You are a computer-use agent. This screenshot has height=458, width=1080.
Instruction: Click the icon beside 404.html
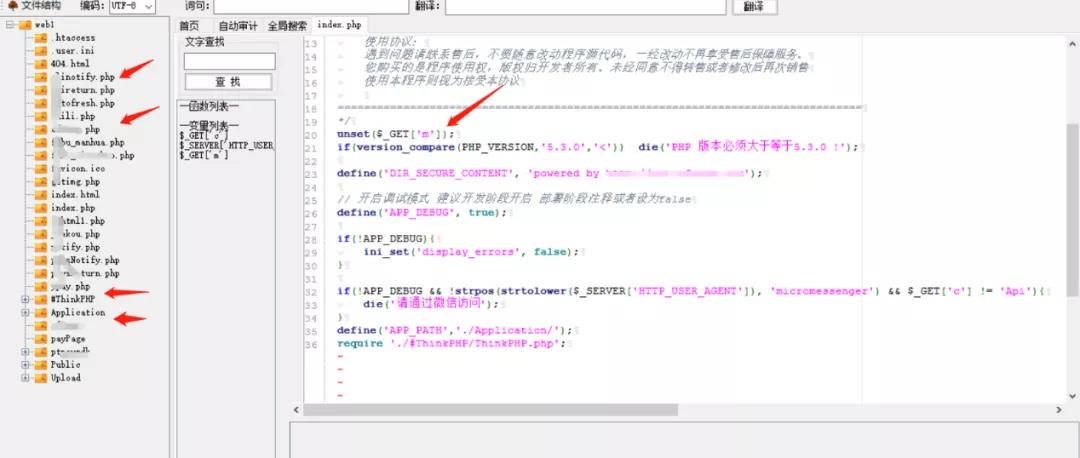point(41,64)
